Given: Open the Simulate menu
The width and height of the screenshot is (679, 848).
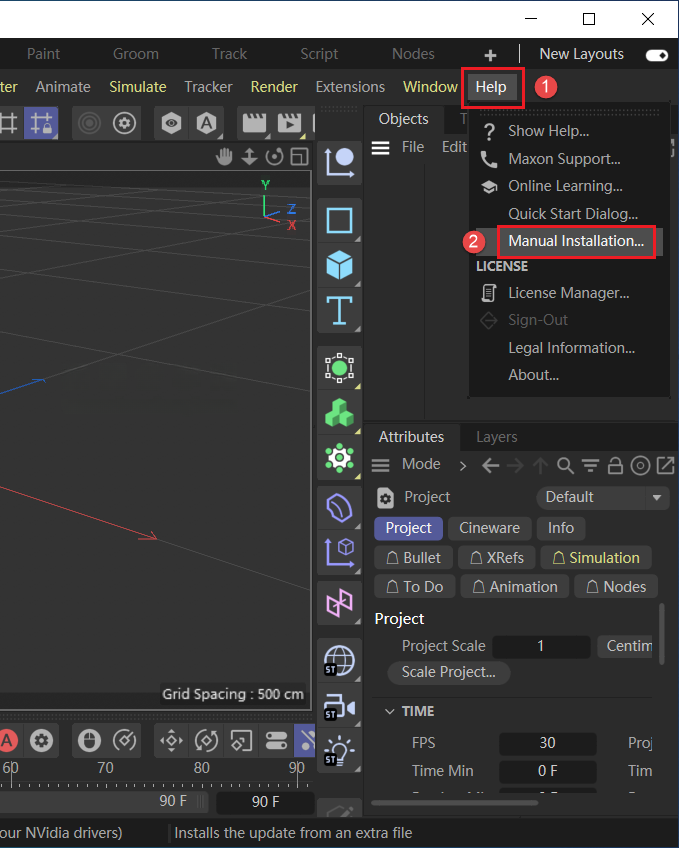Looking at the screenshot, I should click(x=138, y=87).
